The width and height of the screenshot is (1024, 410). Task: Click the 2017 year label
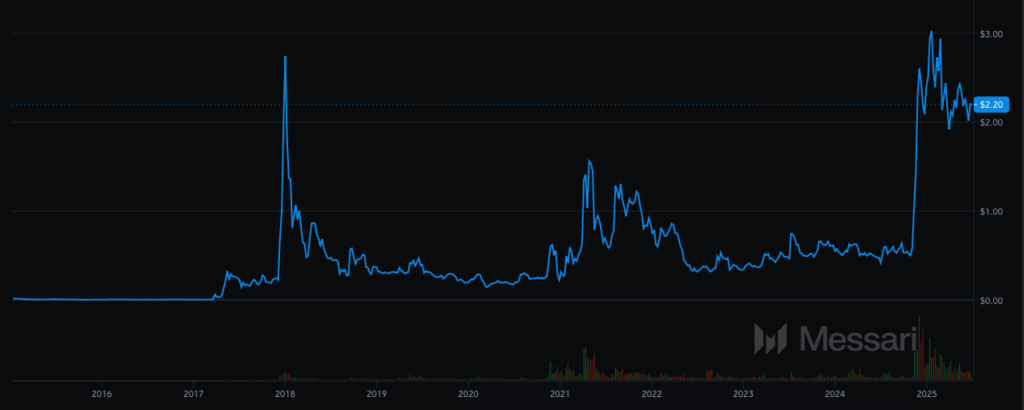click(193, 394)
